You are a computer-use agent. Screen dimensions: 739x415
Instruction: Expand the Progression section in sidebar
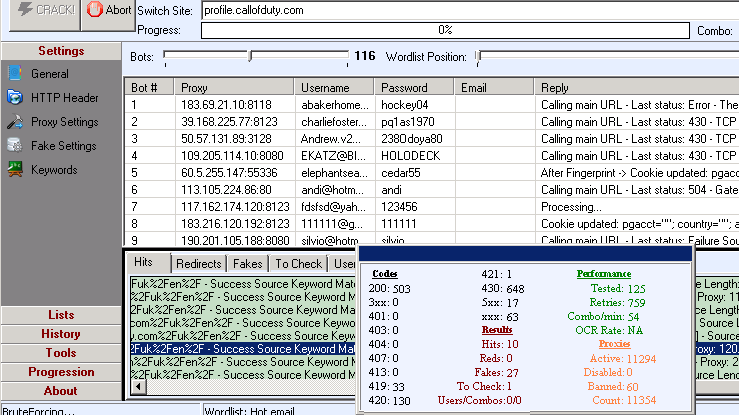(61, 372)
